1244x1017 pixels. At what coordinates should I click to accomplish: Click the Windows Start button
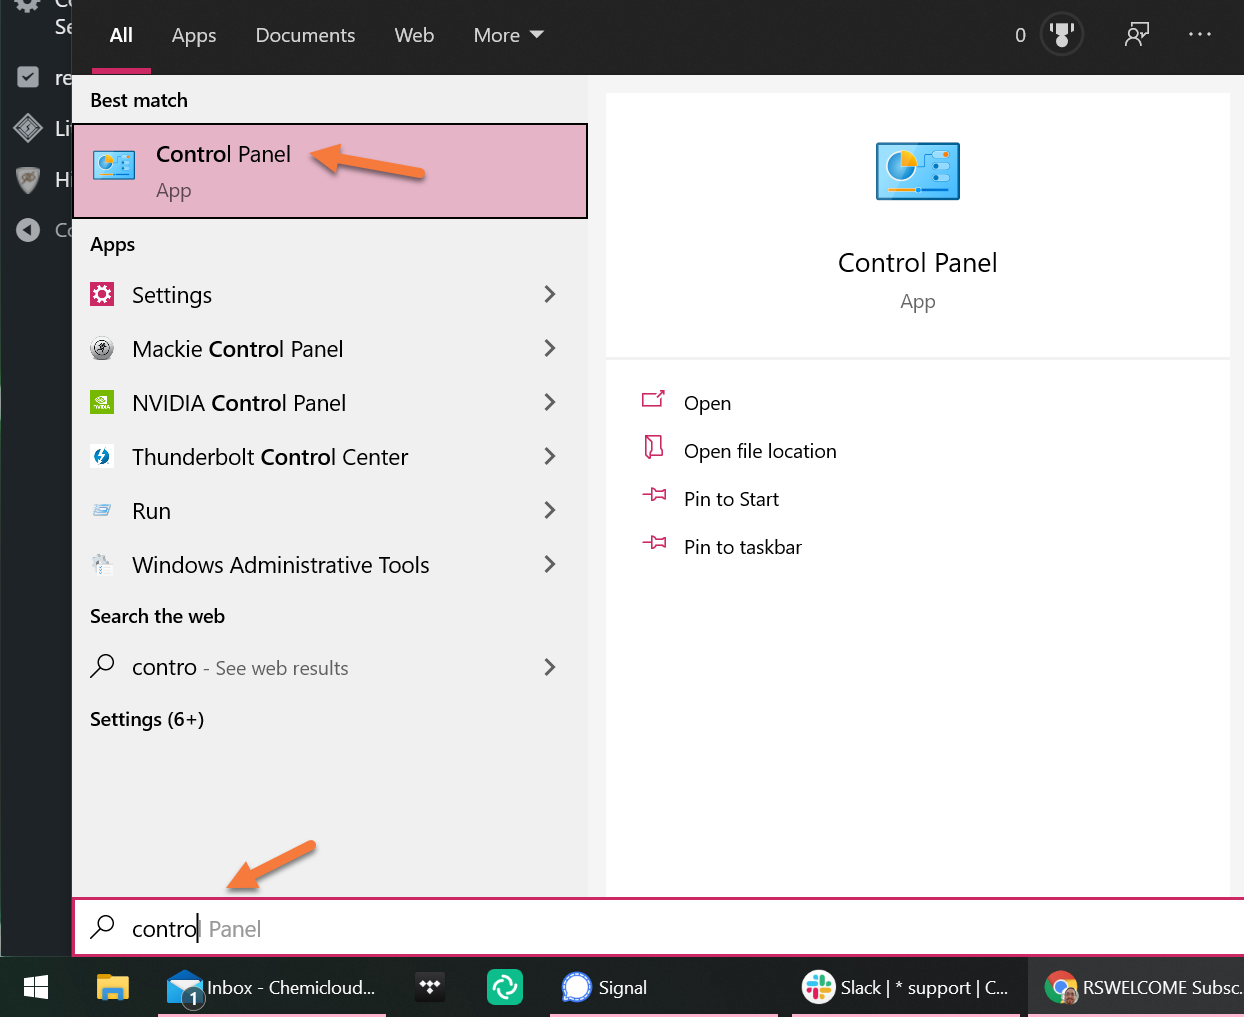36,988
